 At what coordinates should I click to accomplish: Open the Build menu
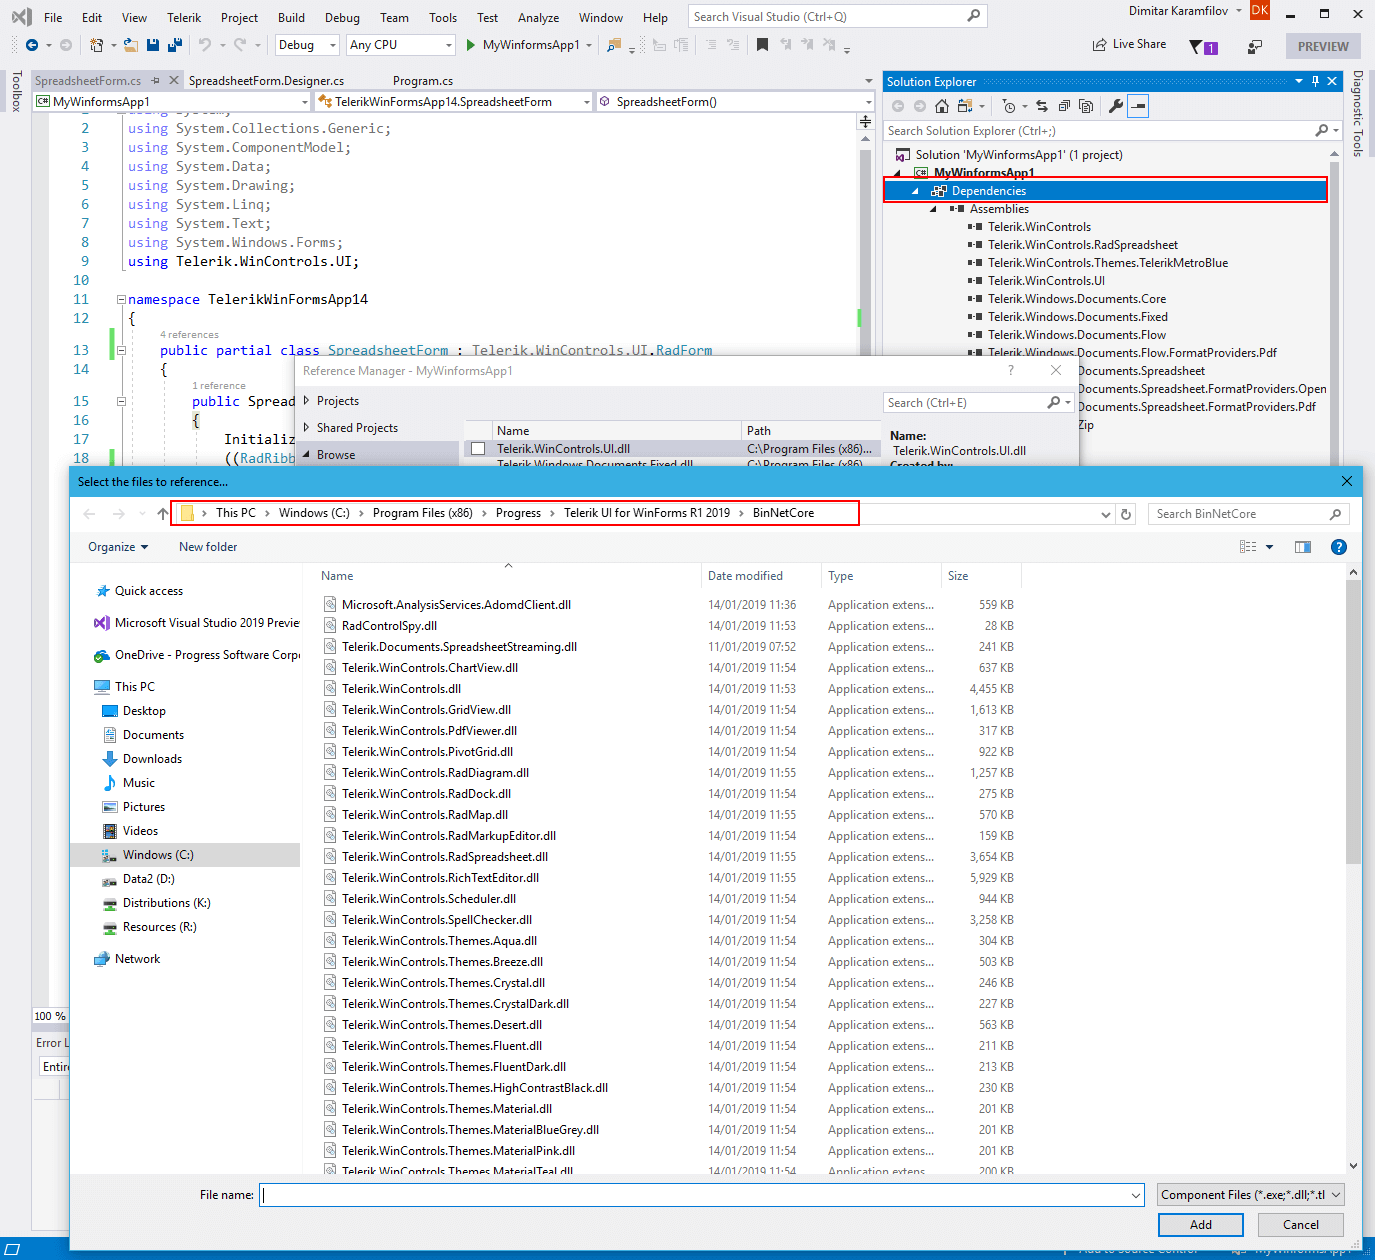(x=291, y=17)
